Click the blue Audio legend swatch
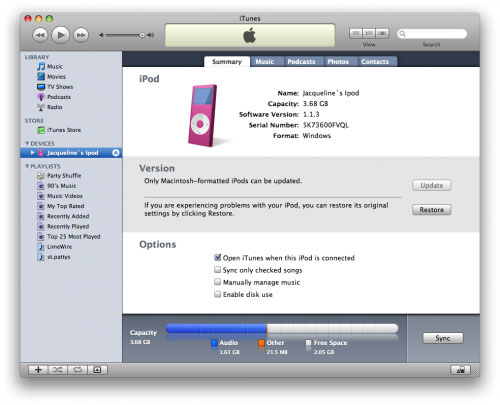Screen dimensions: 500x405 point(214,343)
